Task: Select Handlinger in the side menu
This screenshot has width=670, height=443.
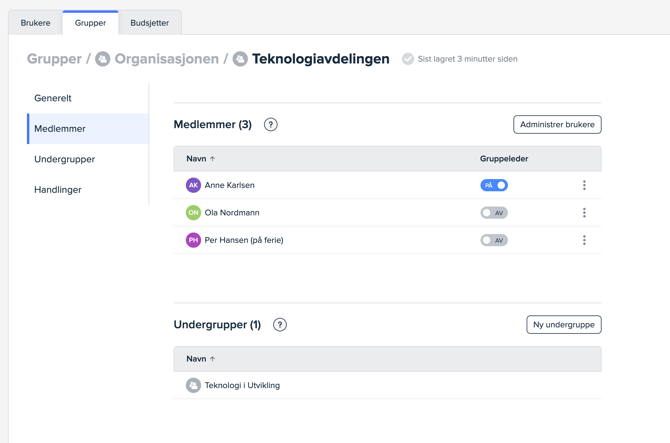Action: tap(58, 189)
